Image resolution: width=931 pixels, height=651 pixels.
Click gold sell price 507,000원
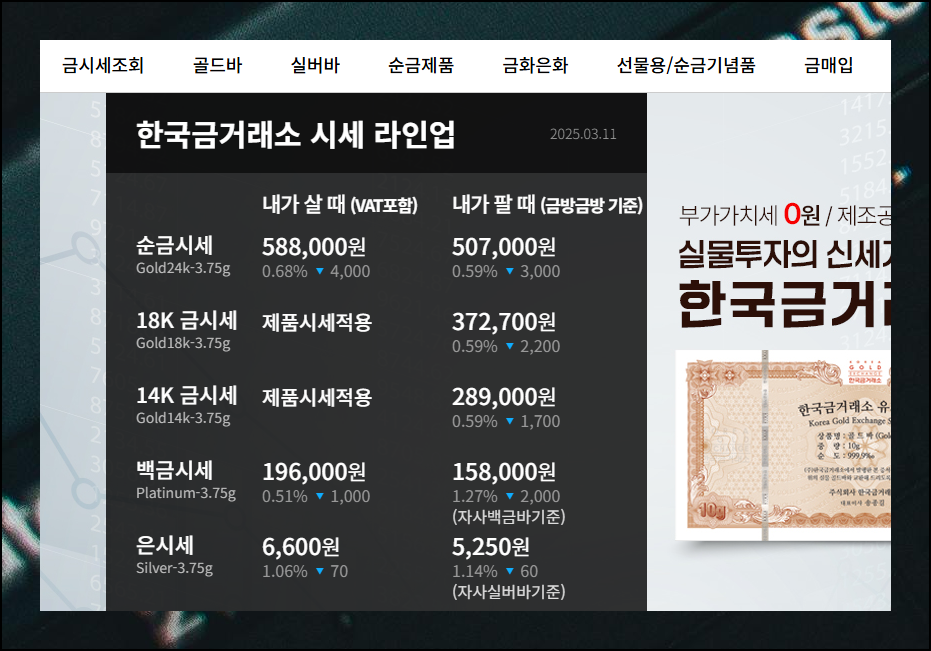(x=504, y=247)
